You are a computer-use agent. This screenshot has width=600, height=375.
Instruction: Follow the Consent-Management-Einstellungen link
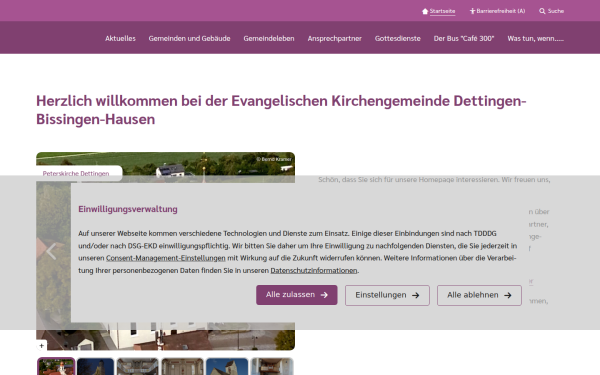(166, 258)
